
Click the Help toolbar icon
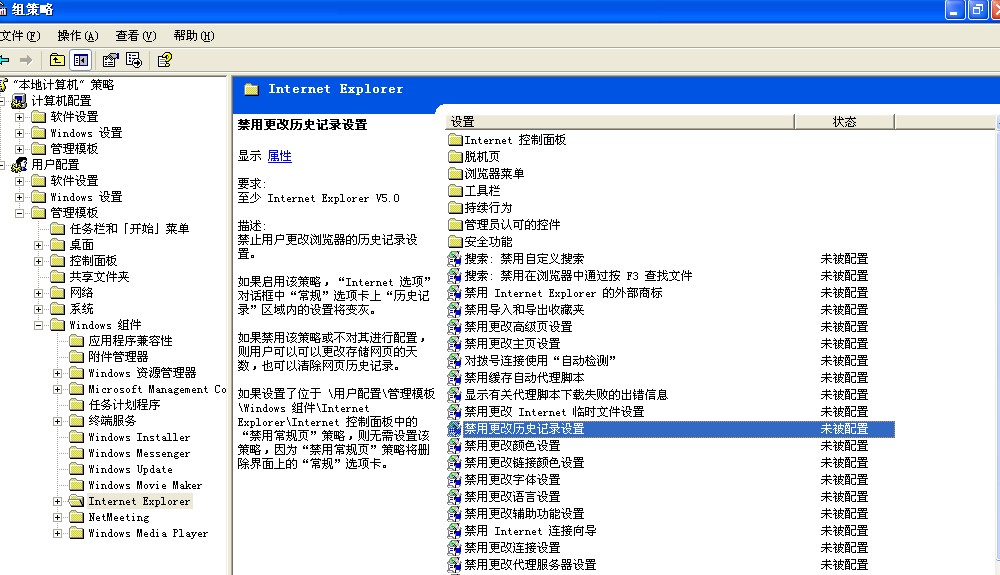[165, 60]
